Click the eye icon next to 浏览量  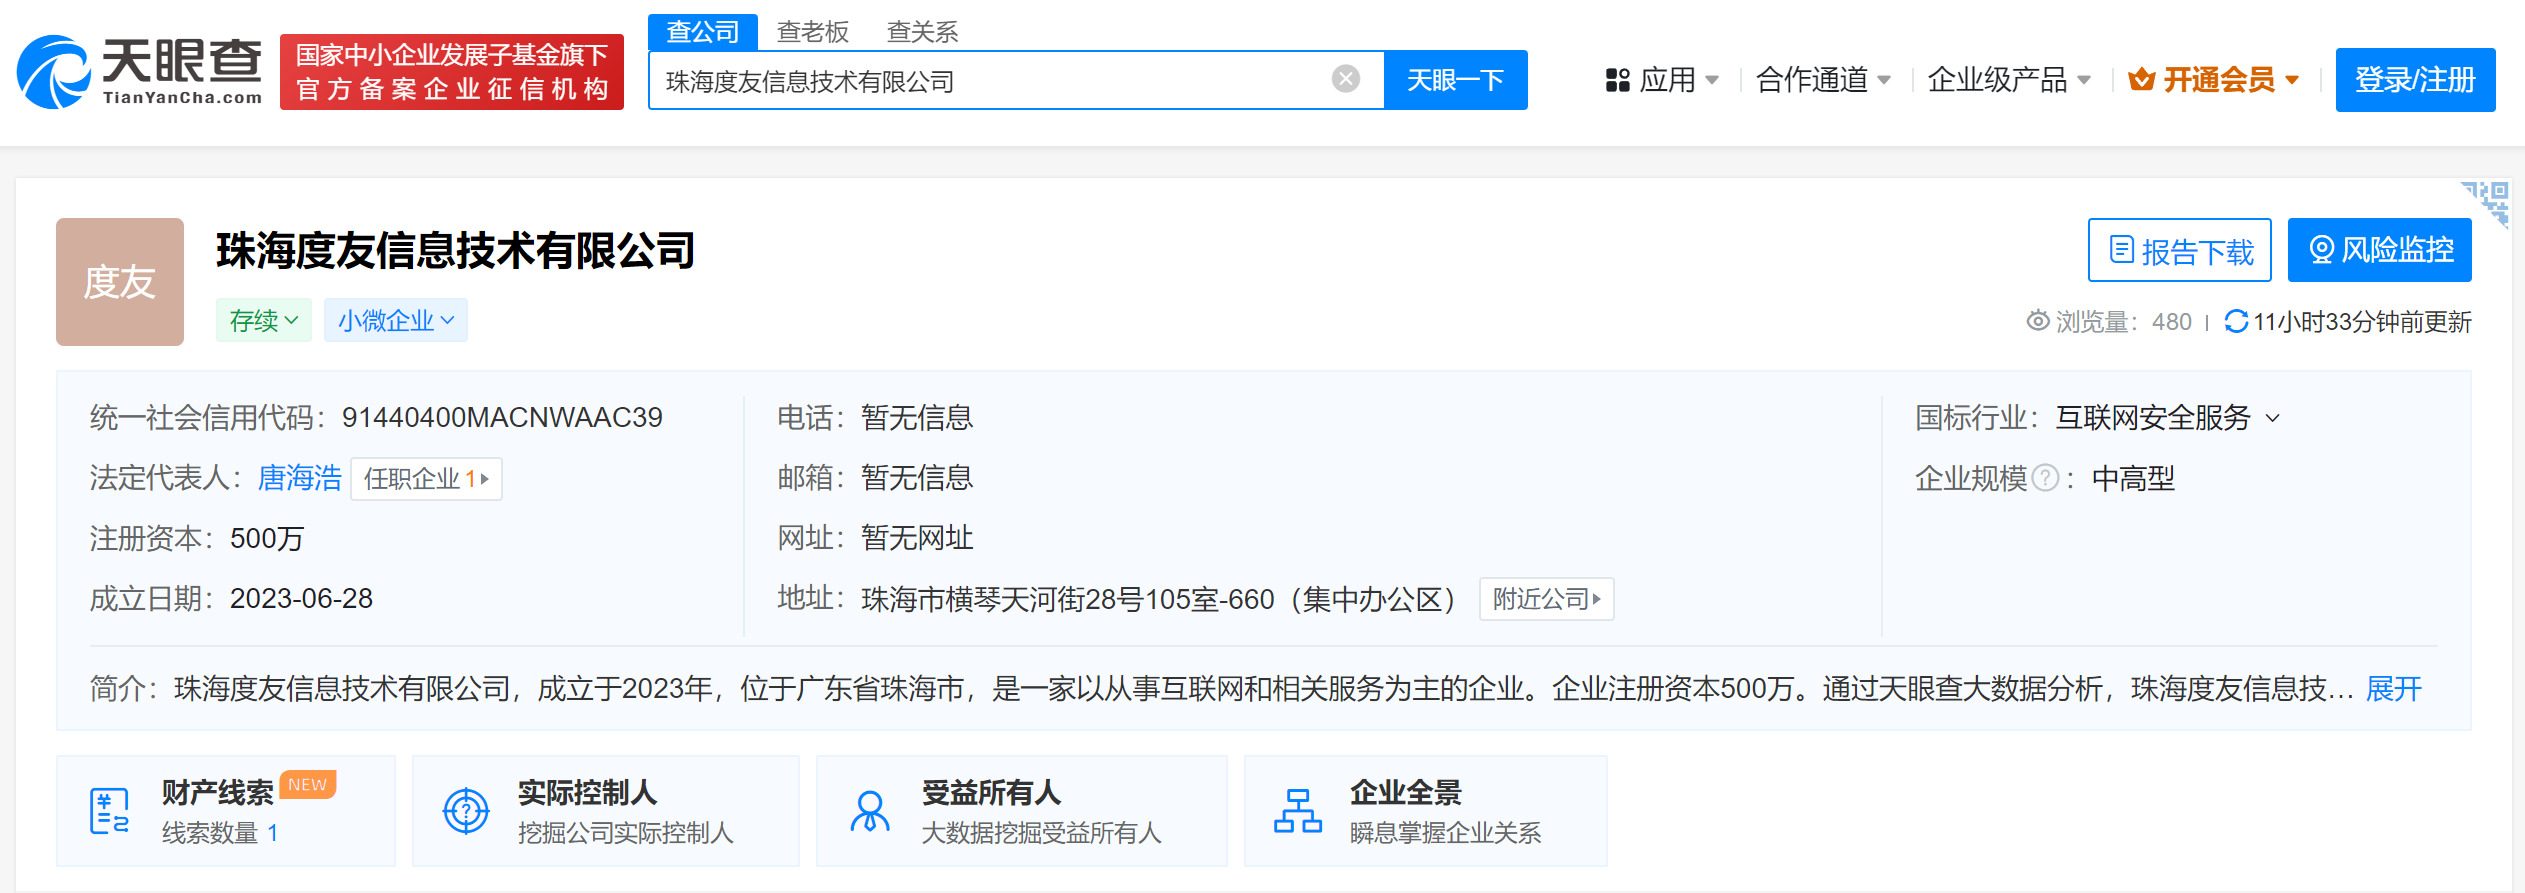point(2037,321)
